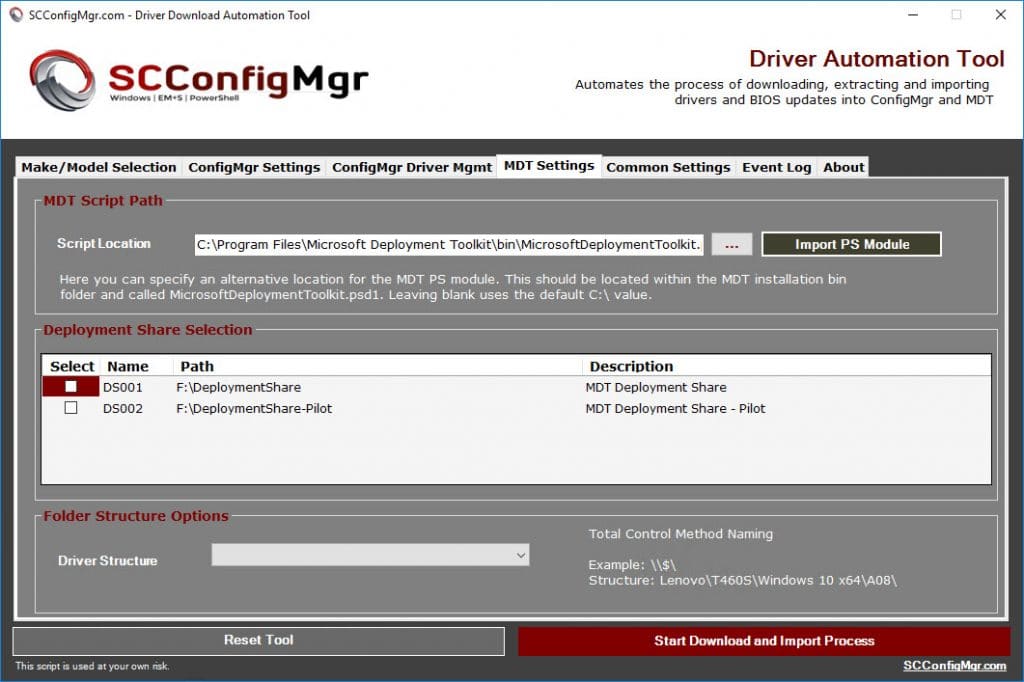Click the SCConfigMgr swirl logo icon
The height and width of the screenshot is (682, 1024).
(x=62, y=80)
